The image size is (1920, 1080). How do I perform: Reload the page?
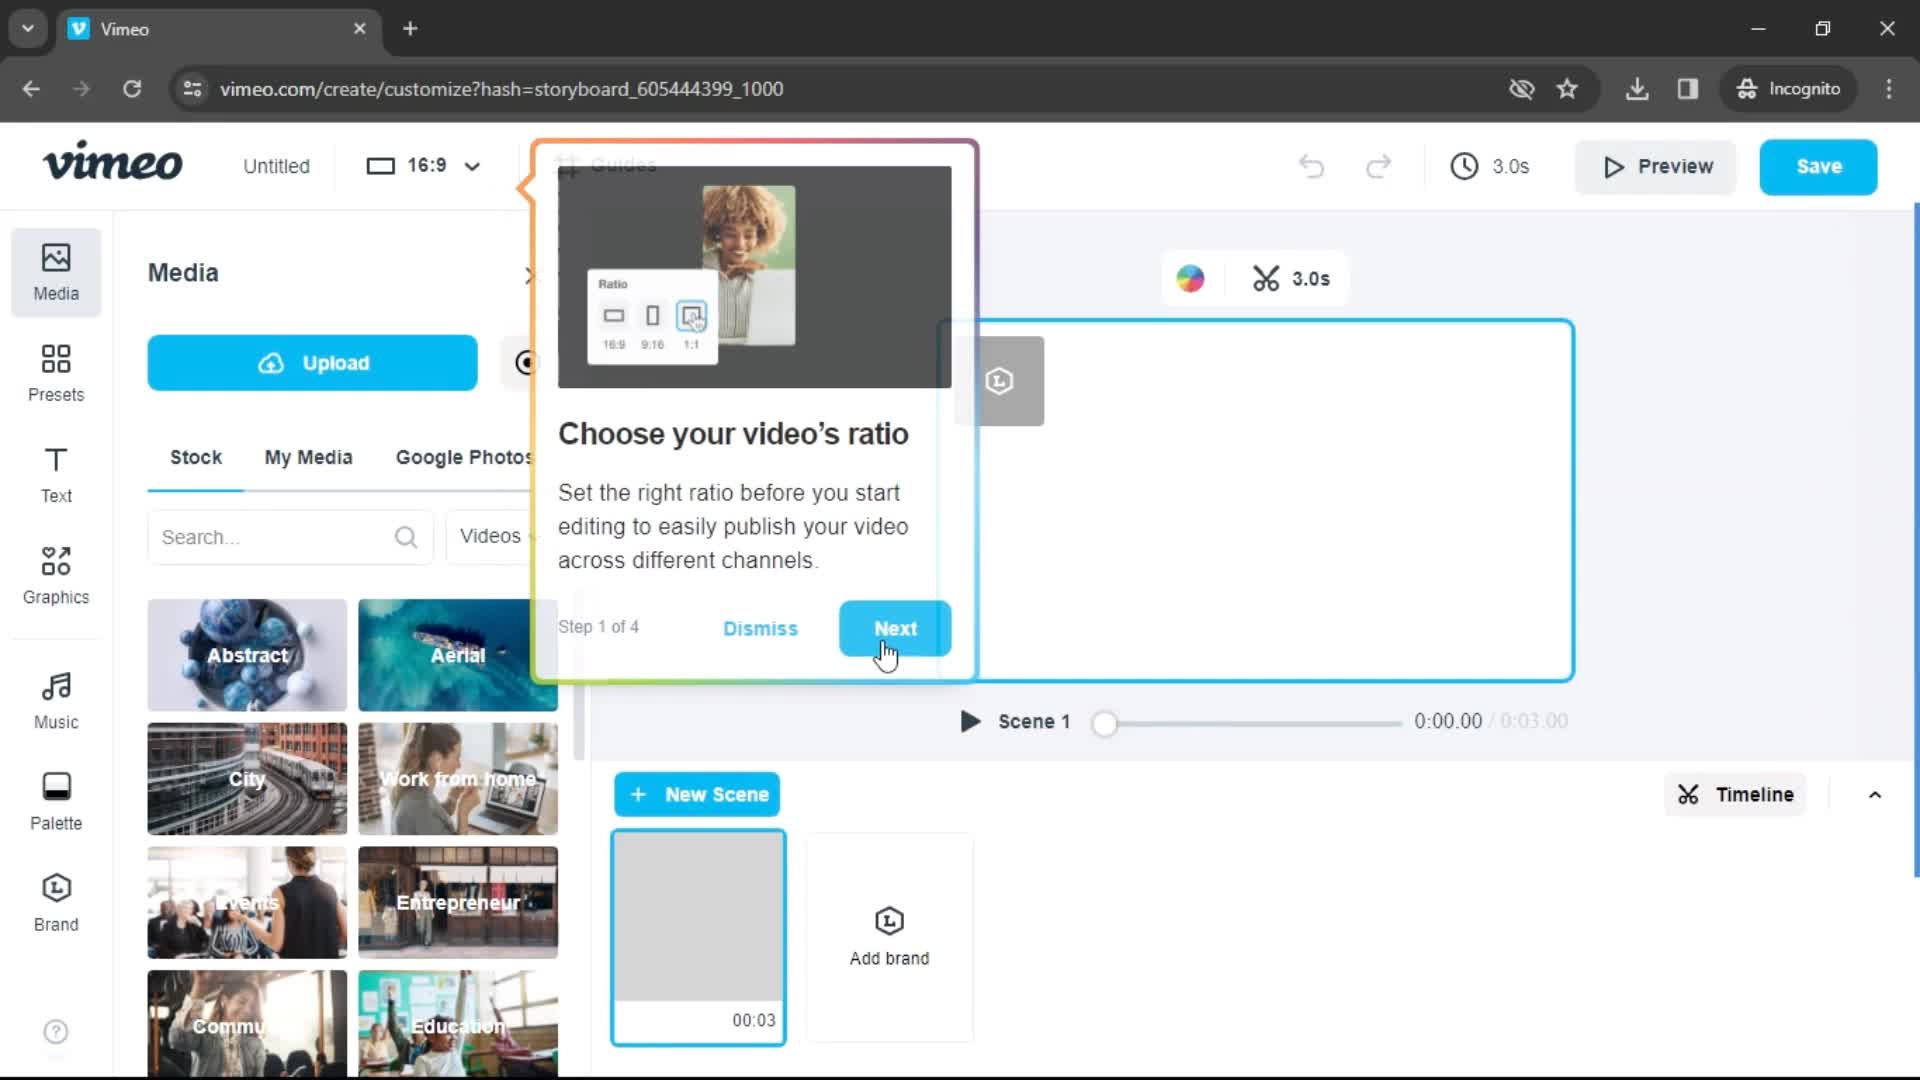132,89
